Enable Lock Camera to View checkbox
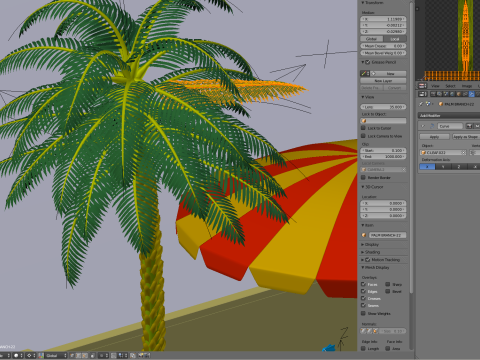This screenshot has height=360, width=480. click(363, 136)
